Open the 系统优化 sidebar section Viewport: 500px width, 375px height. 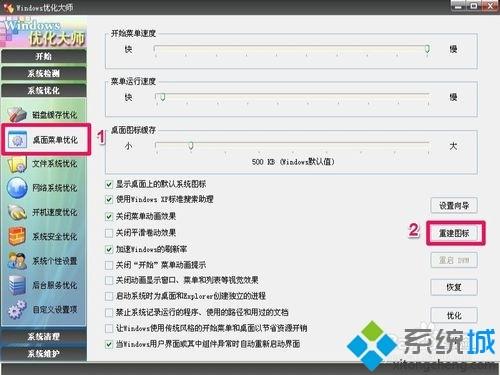point(44,90)
